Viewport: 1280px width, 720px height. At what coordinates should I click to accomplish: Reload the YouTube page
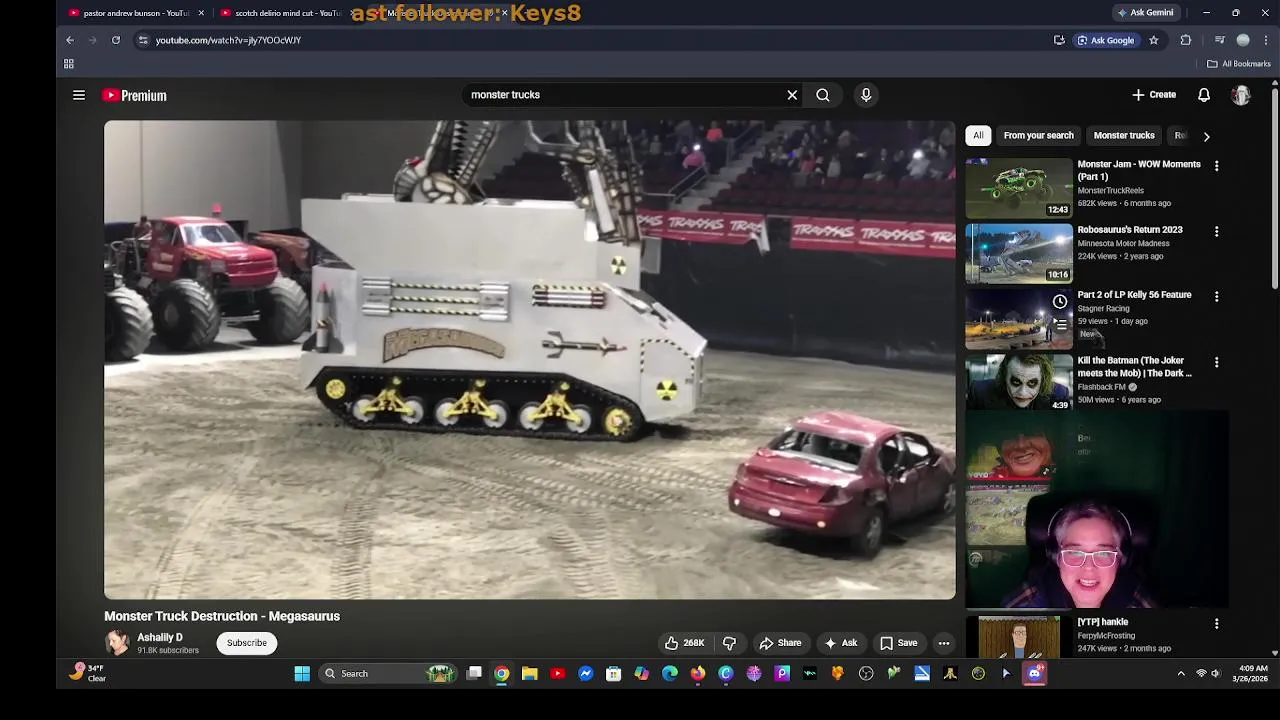click(x=116, y=40)
